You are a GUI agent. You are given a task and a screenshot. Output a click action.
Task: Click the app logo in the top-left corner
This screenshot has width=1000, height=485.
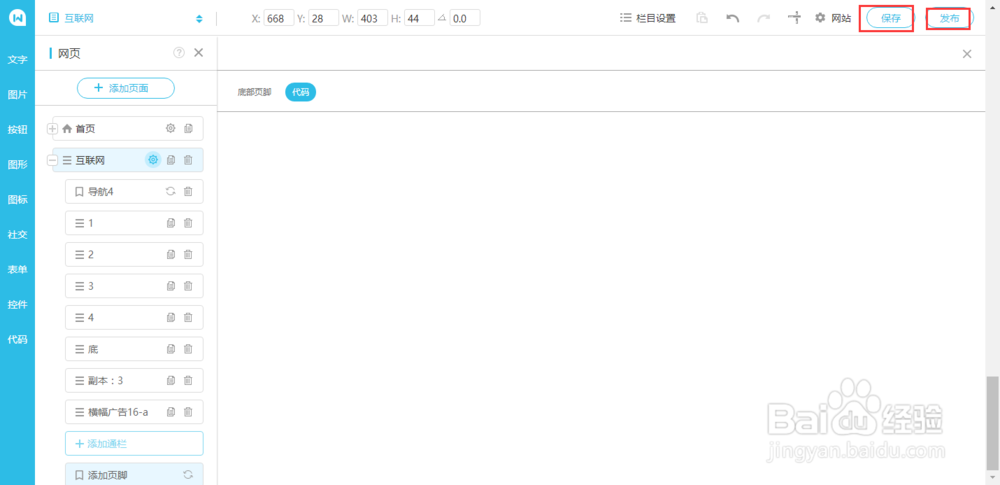click(17, 18)
